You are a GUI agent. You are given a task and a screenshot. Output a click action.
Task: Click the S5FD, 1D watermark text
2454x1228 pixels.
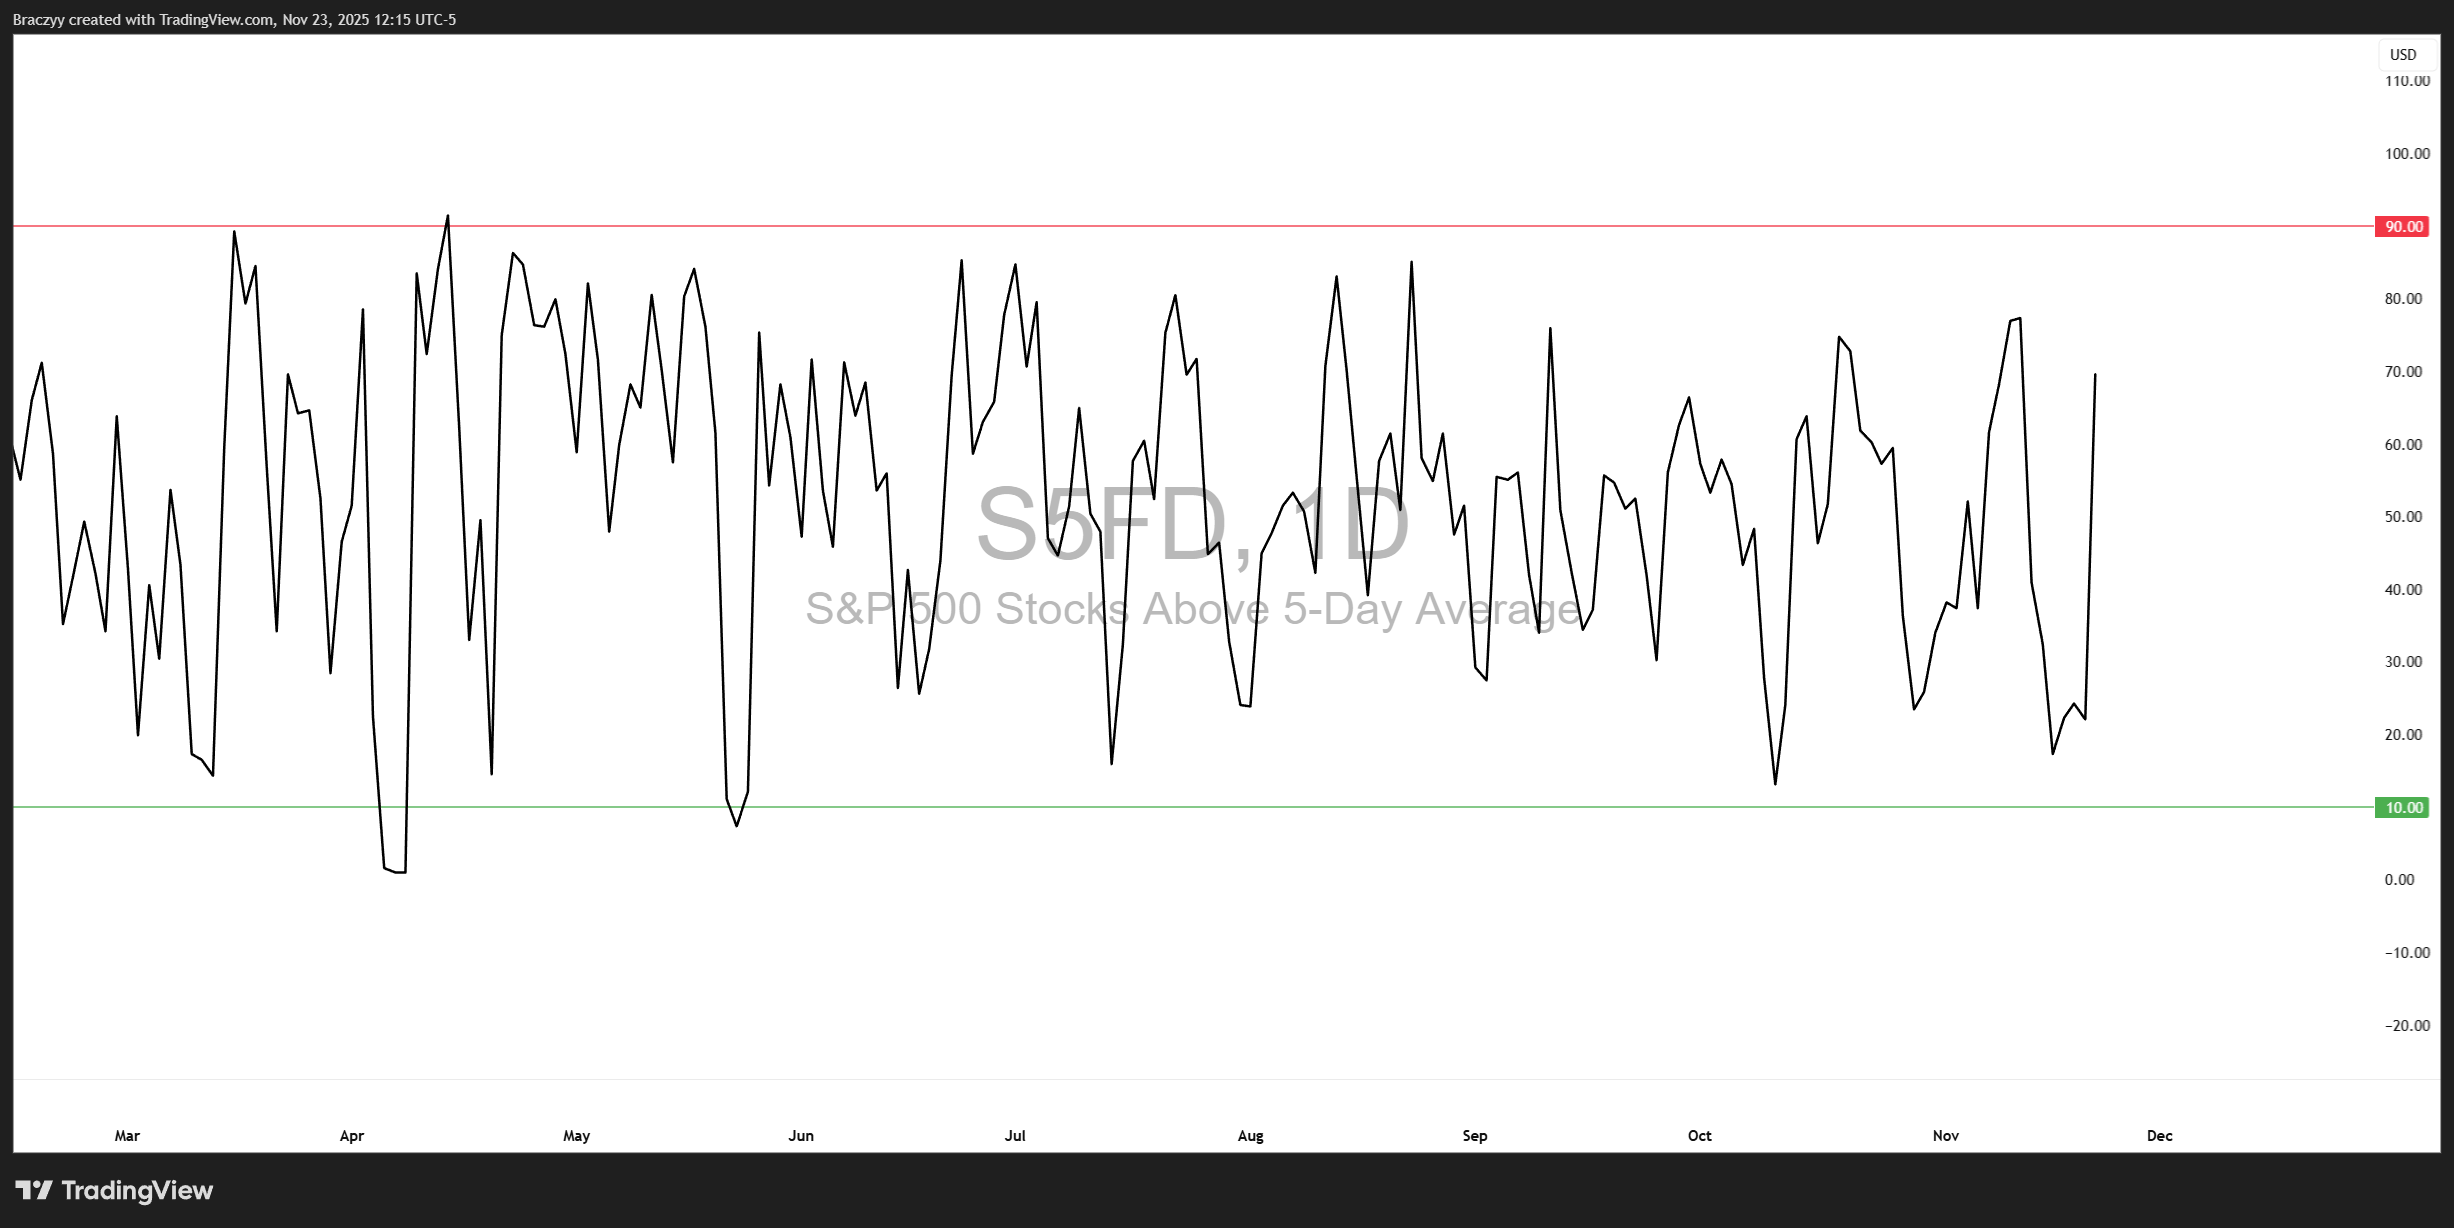pyautogui.click(x=1192, y=525)
